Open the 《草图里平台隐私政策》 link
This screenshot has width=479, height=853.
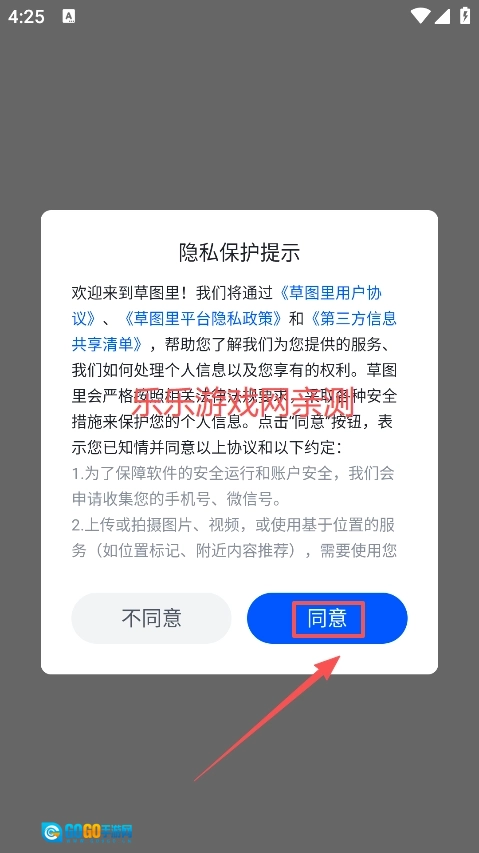pyautogui.click(x=202, y=318)
